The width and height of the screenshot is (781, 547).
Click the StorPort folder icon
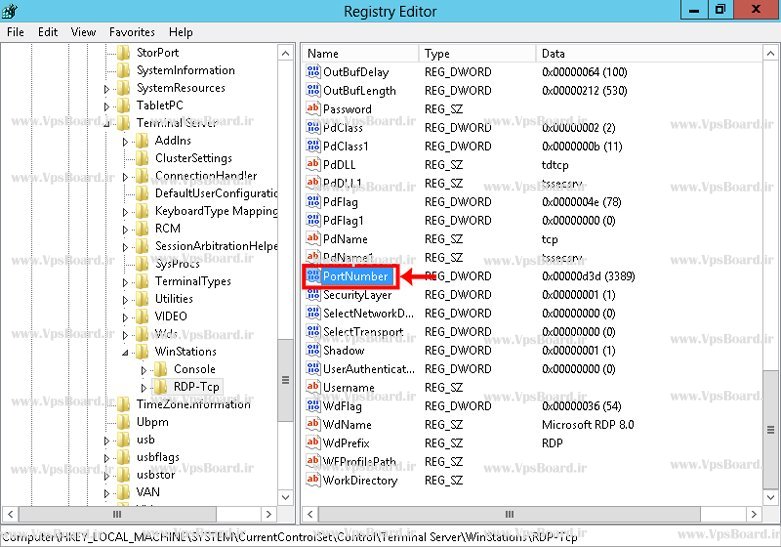pyautogui.click(x=123, y=52)
